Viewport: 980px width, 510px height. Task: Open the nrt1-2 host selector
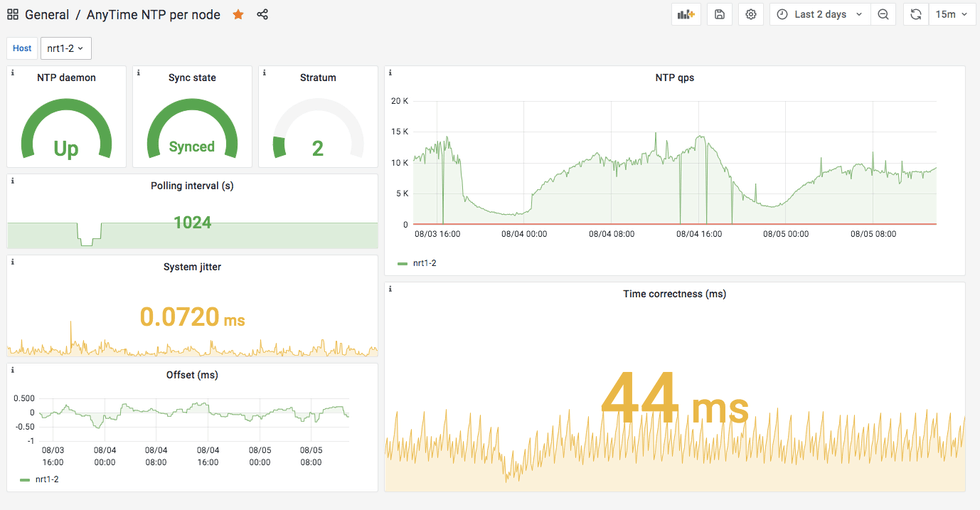[x=66, y=48]
